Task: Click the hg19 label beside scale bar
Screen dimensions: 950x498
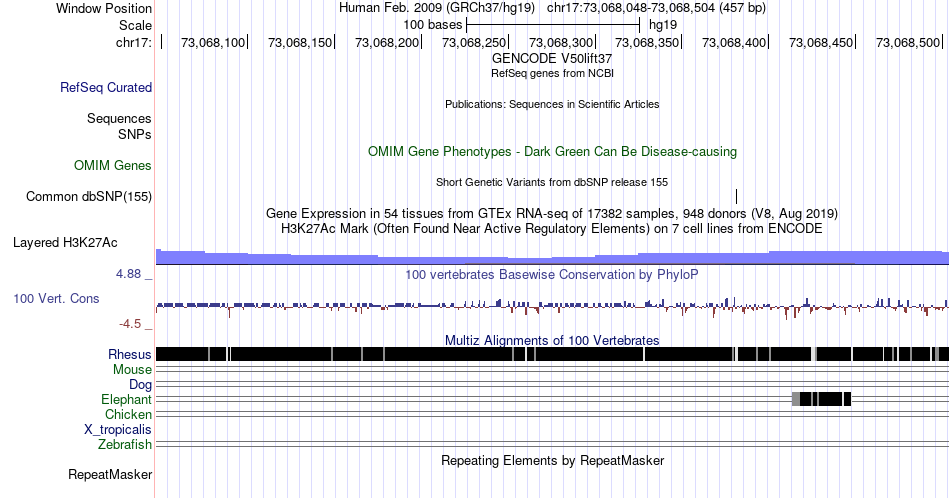Action: 663,25
